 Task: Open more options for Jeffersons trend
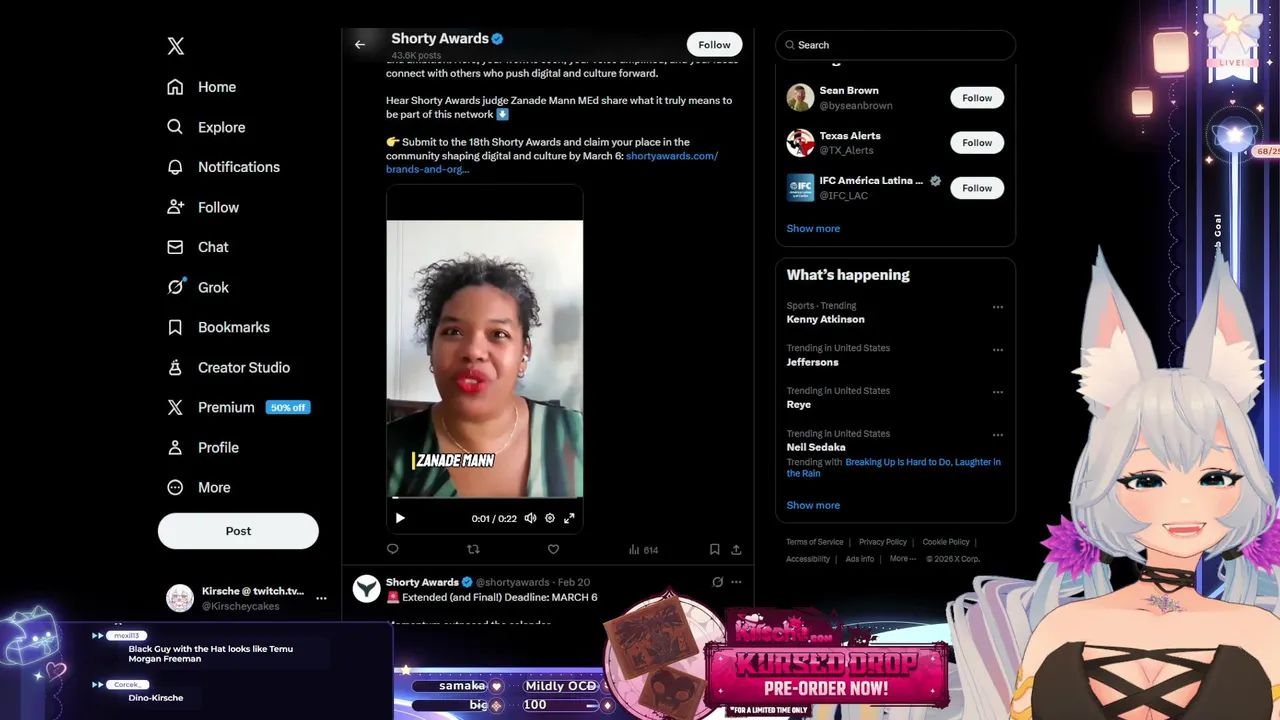coord(997,350)
